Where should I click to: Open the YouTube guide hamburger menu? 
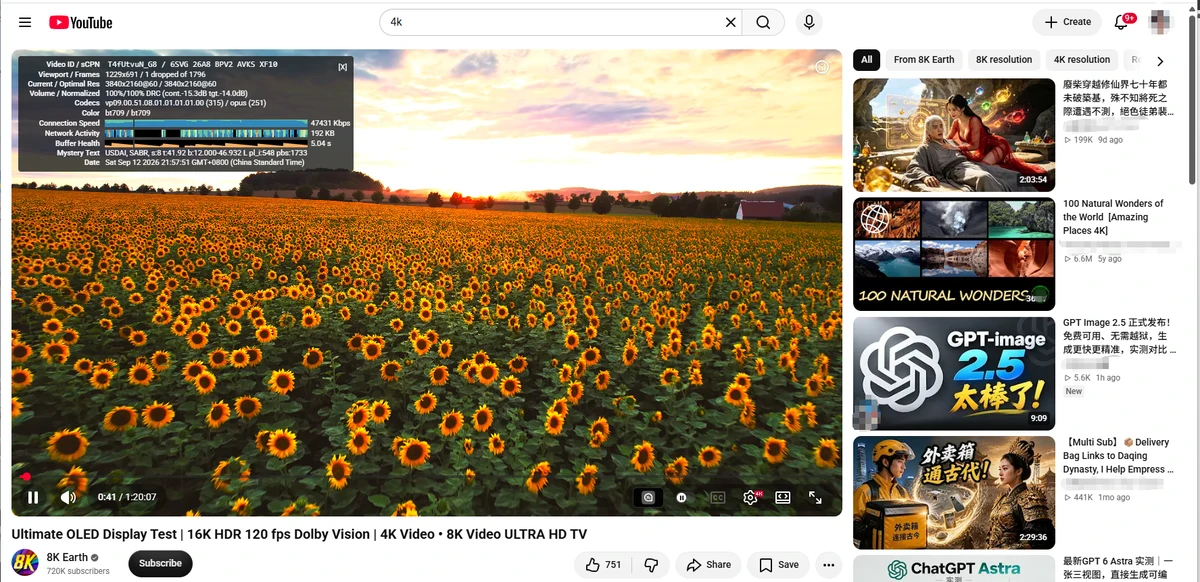[25, 22]
